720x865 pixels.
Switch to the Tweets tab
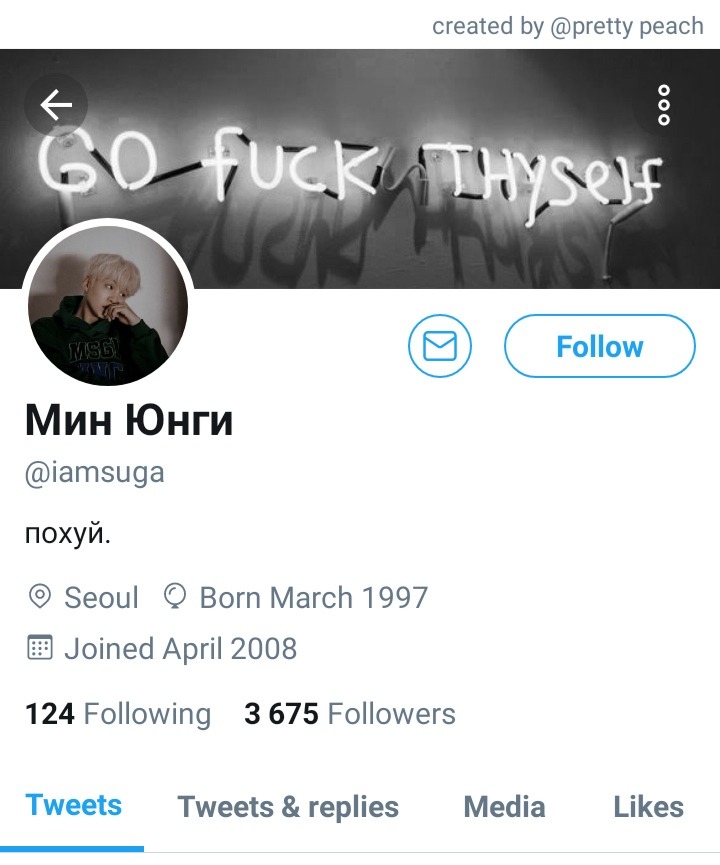click(x=73, y=805)
